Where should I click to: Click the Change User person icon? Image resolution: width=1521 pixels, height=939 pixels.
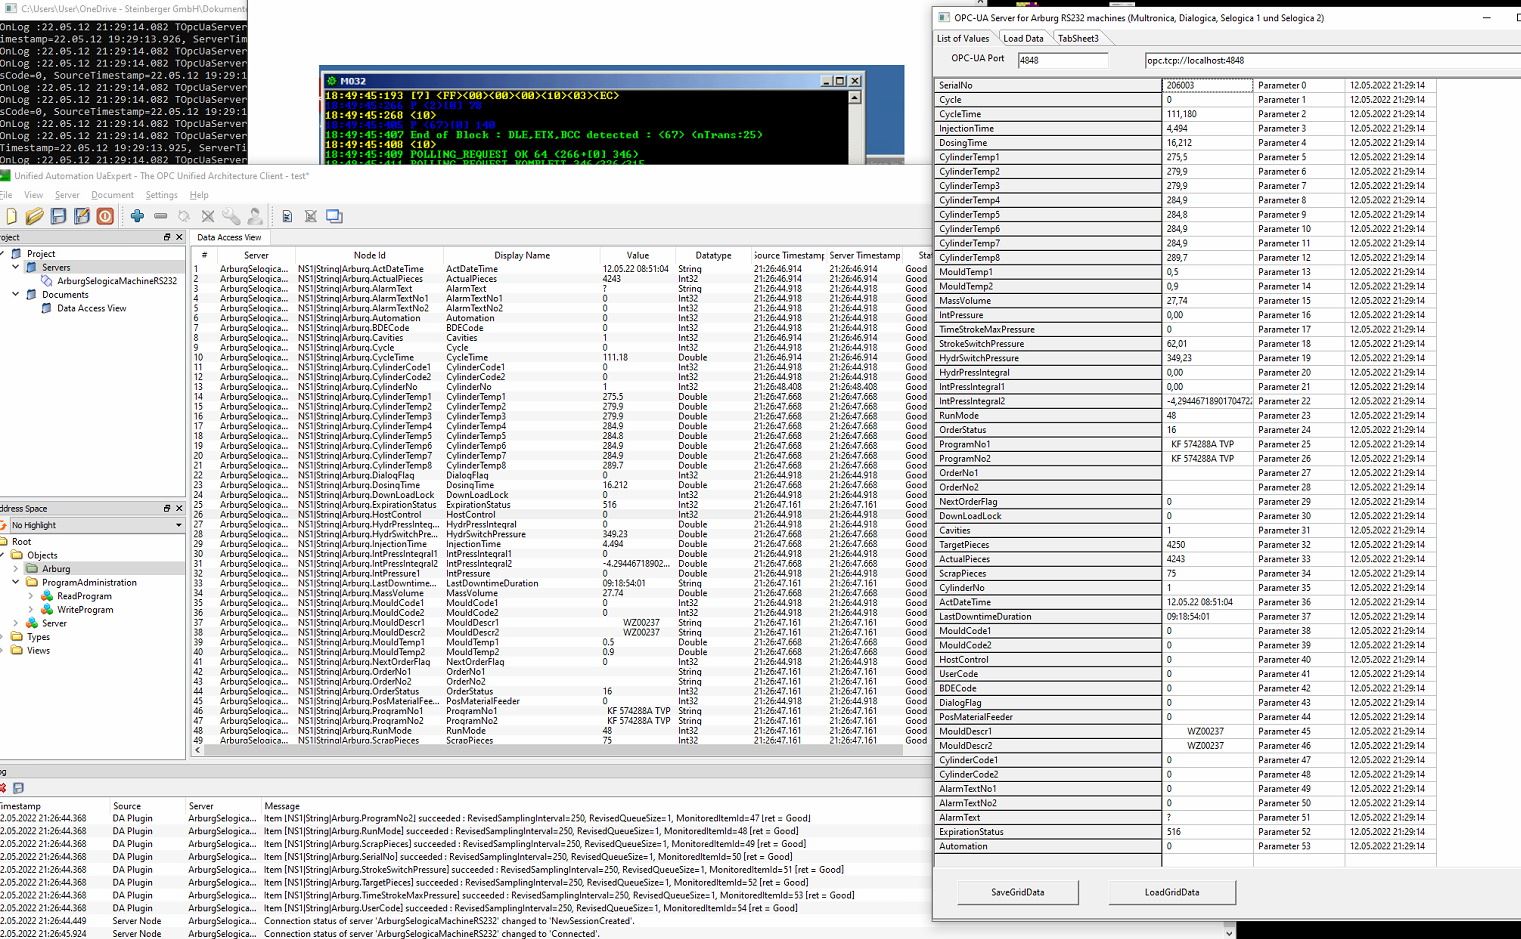(x=255, y=216)
